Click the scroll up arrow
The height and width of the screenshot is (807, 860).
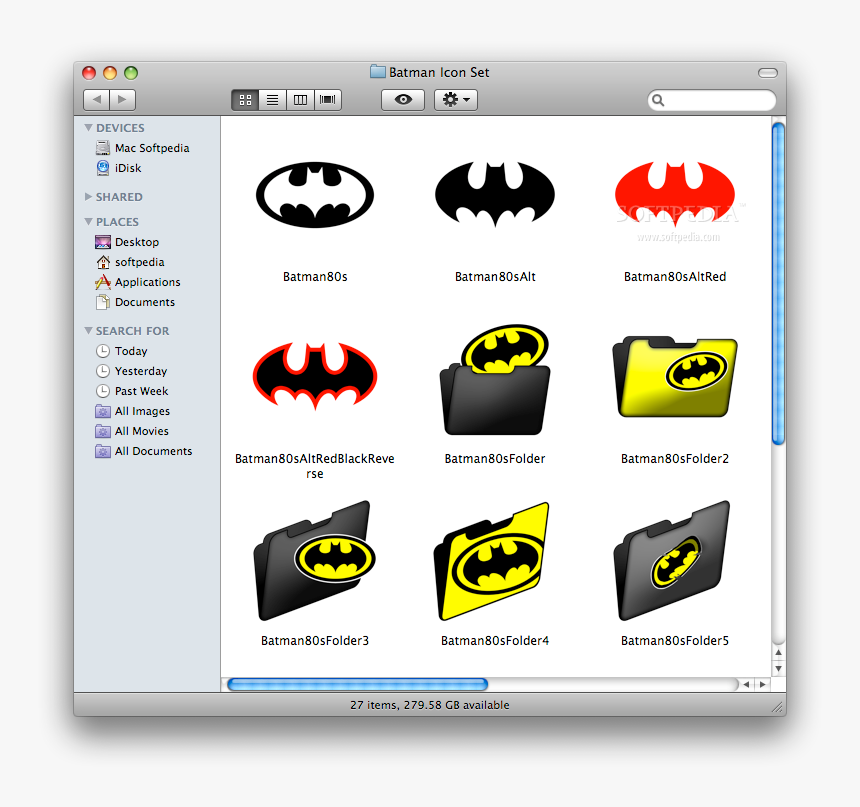pyautogui.click(x=778, y=653)
